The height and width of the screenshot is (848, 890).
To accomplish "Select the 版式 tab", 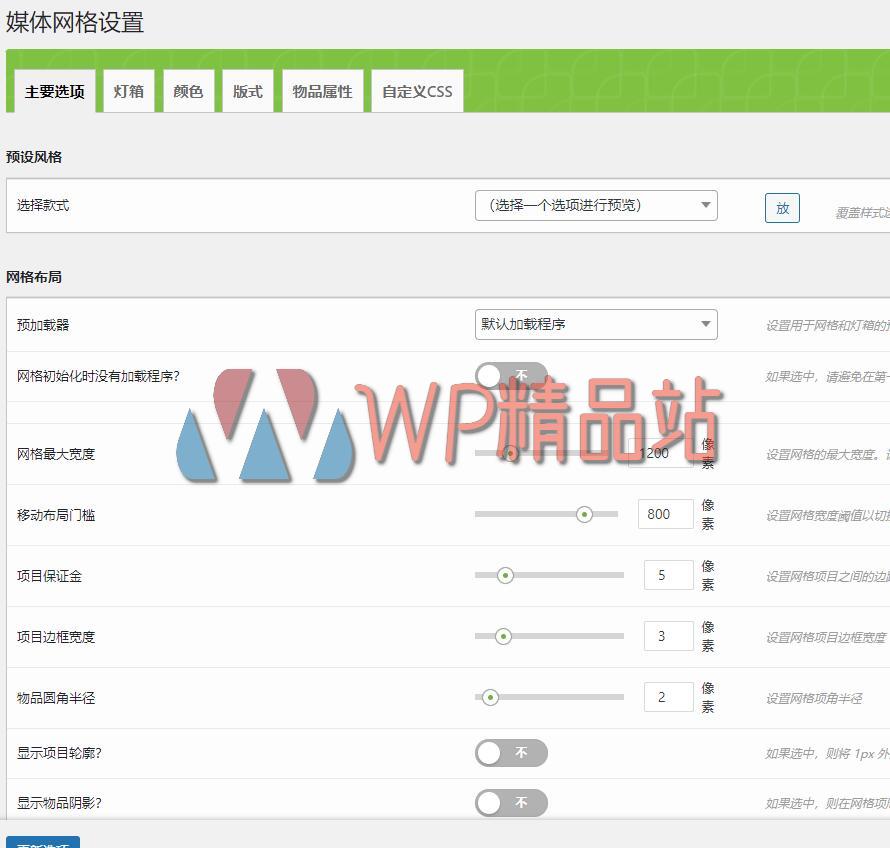I will point(247,90).
